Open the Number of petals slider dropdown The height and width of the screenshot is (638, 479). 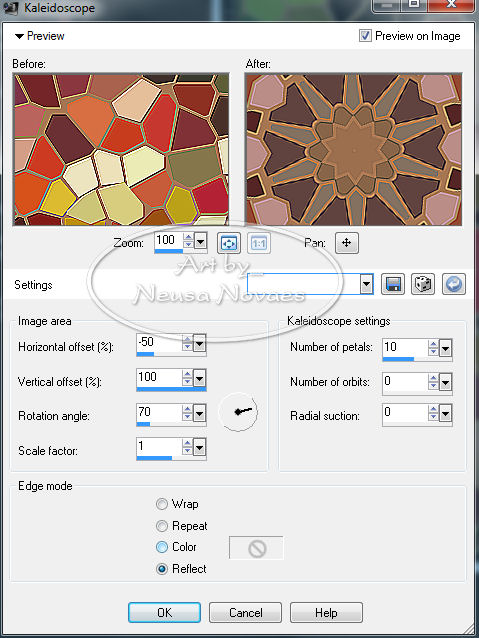[446, 348]
